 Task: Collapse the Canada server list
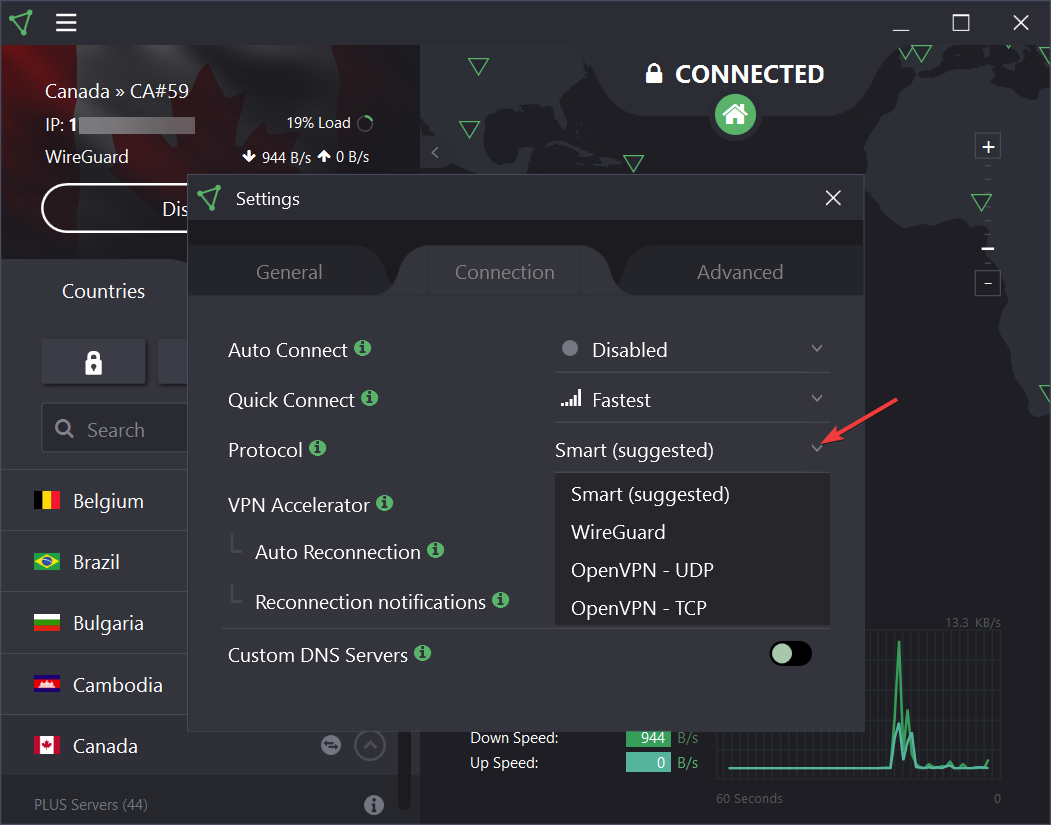[x=370, y=745]
